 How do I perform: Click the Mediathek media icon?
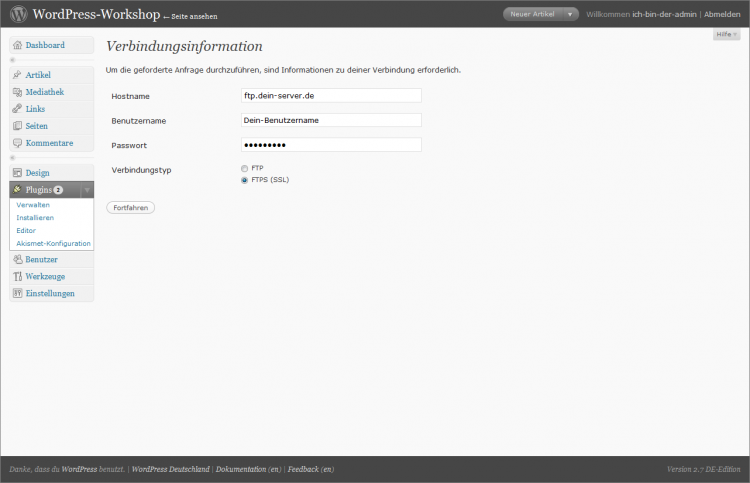(x=17, y=92)
